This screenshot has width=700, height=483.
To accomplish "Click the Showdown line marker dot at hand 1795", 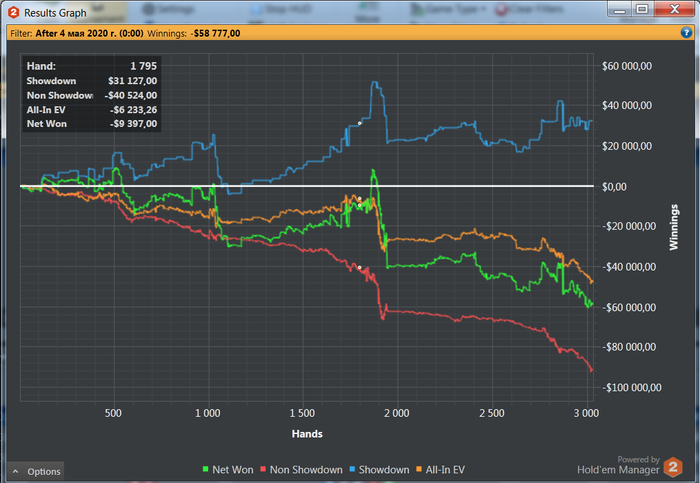I will [x=359, y=123].
